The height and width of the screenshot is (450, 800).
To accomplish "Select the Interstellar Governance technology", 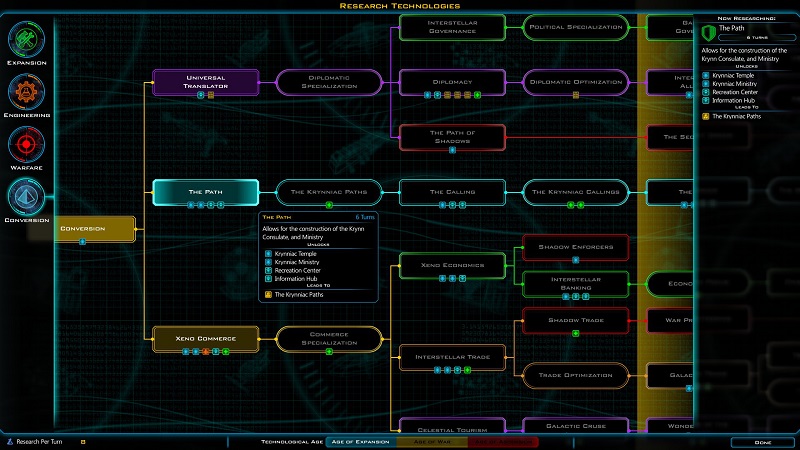I will coord(452,27).
